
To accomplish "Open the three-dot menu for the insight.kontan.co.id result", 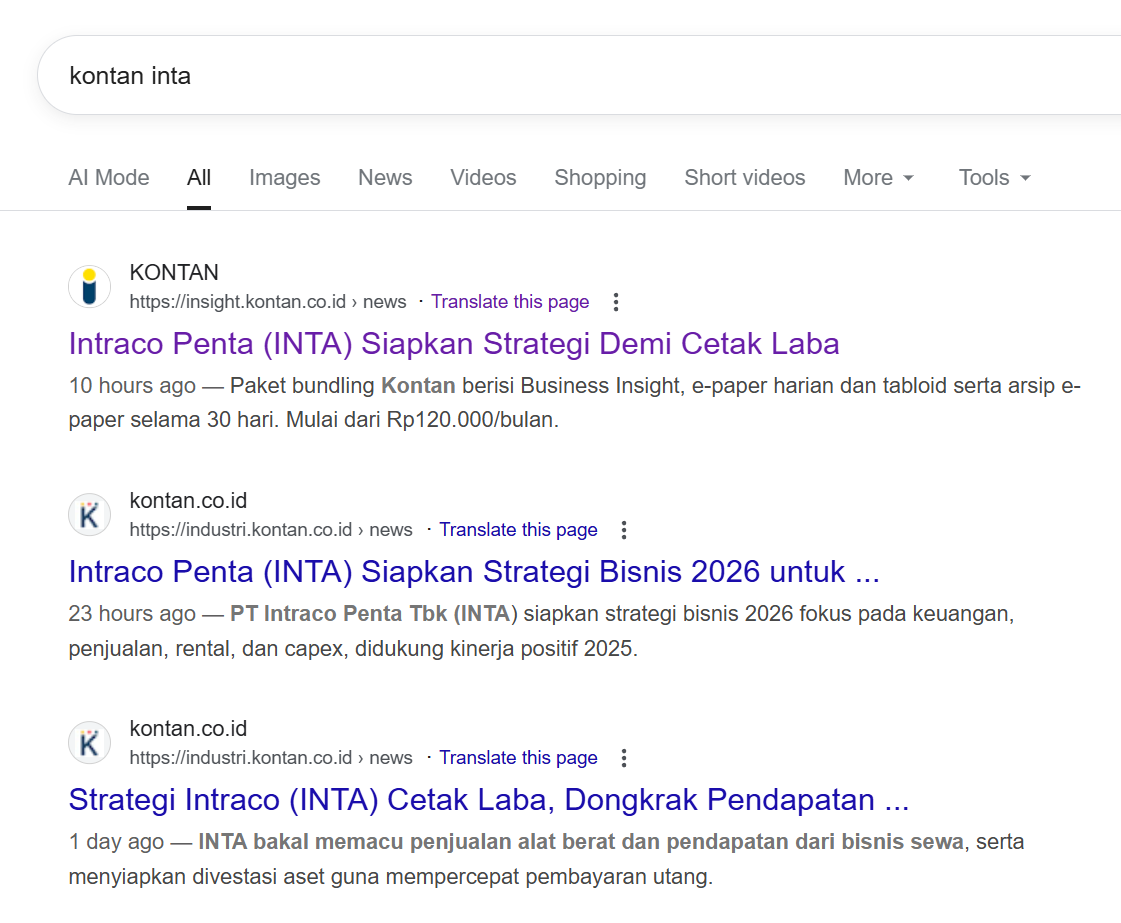I will 616,302.
